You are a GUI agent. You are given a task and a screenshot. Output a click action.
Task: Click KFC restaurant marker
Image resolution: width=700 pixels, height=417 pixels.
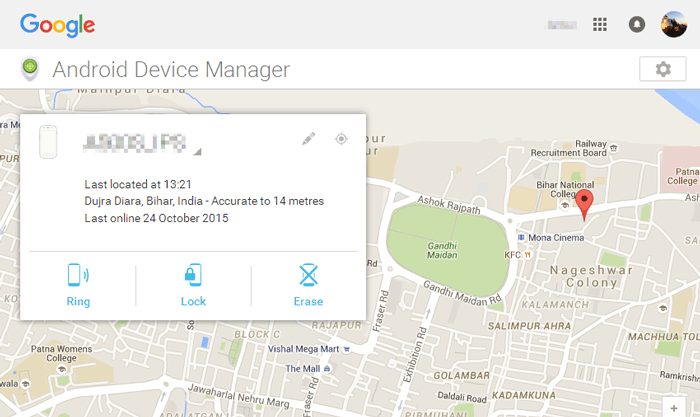pos(528,255)
